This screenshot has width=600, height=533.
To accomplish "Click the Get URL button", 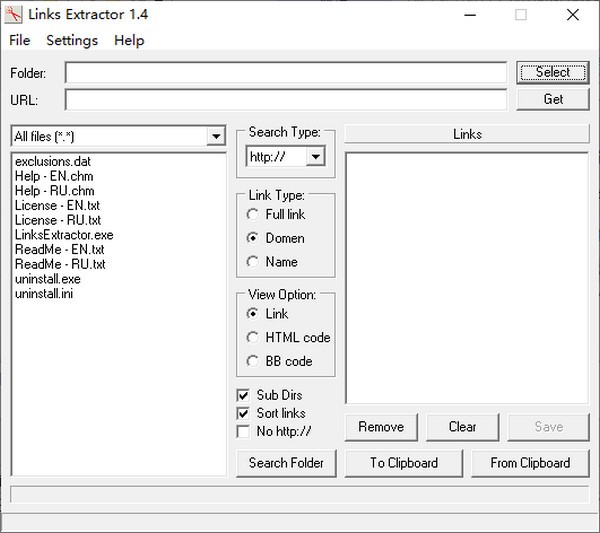I will [553, 99].
